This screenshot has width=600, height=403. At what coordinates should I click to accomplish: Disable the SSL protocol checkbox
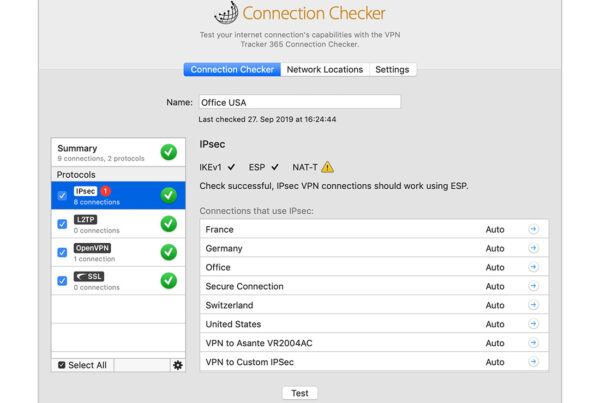coord(63,281)
